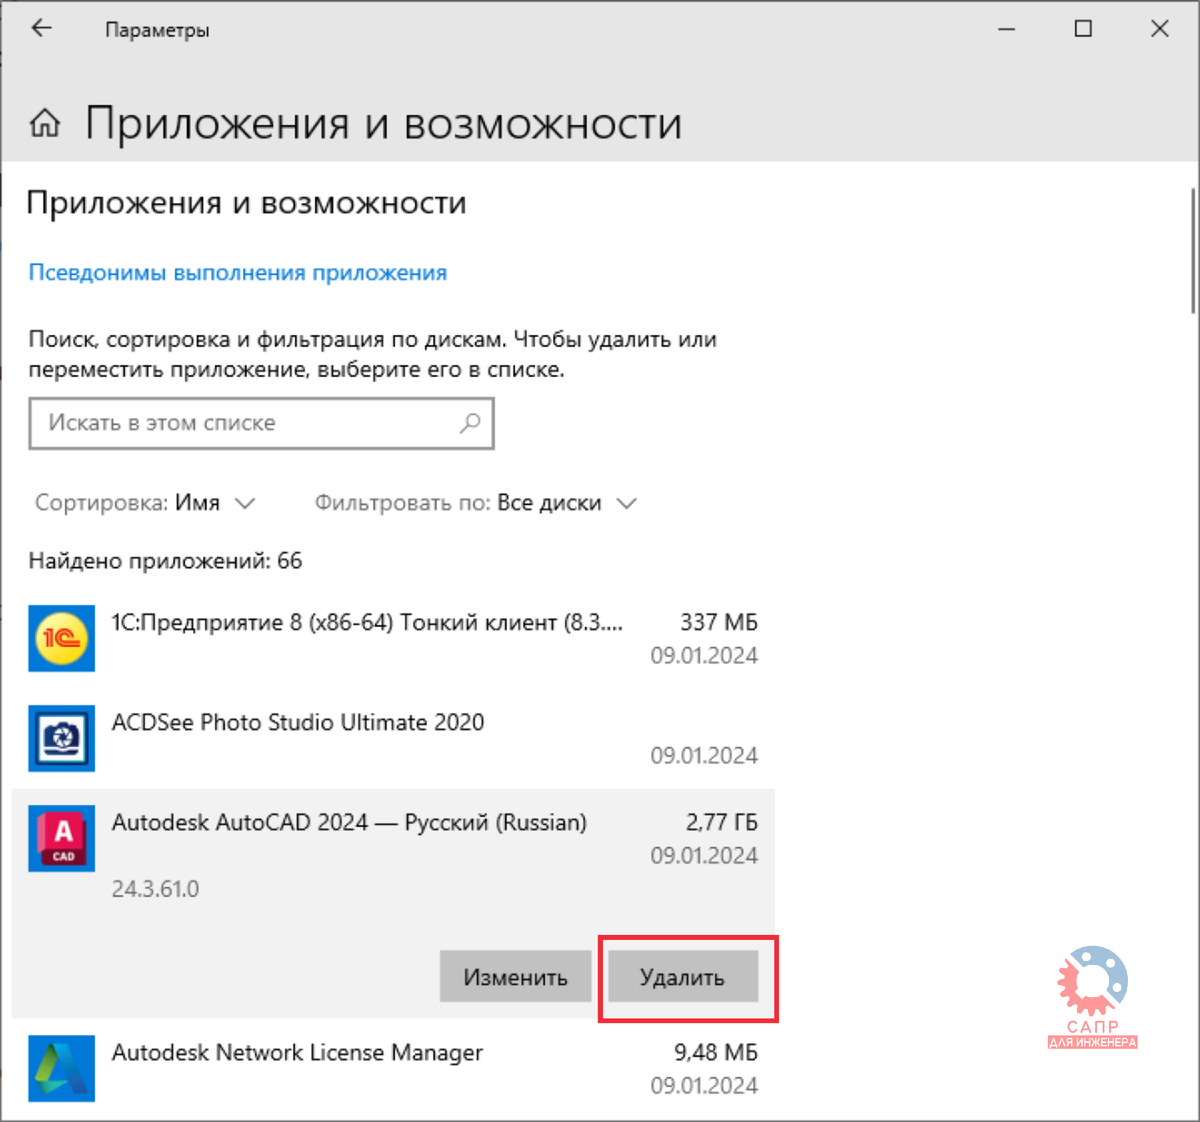
Task: Select Autodesk Network License Manager row
Action: pos(393,1068)
